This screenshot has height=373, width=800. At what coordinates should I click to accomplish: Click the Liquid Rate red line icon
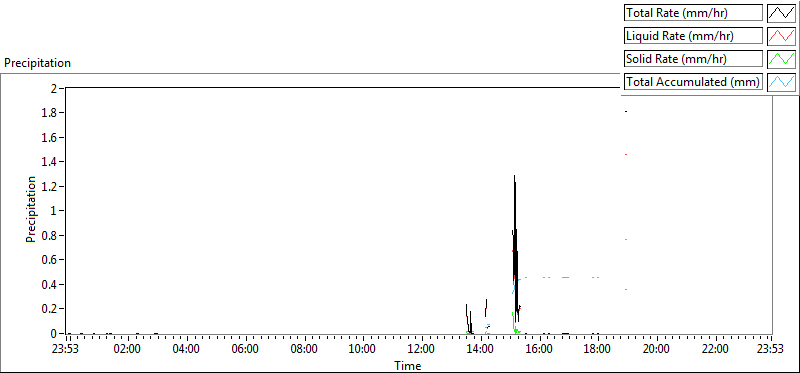coord(781,36)
